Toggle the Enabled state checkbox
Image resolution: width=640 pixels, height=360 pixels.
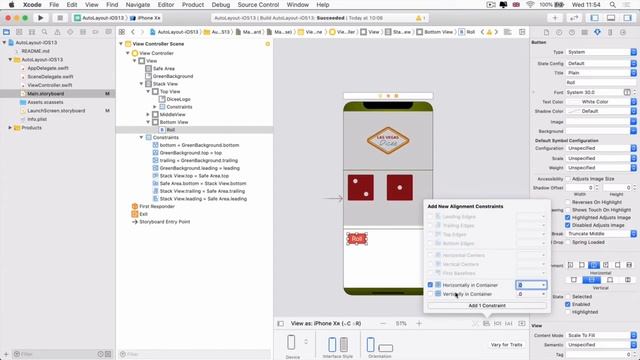click(568, 304)
